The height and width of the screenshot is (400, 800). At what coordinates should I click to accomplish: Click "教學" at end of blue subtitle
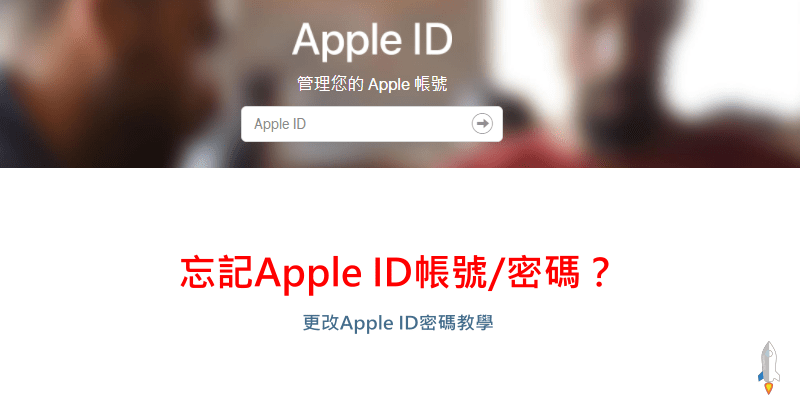[x=474, y=323]
